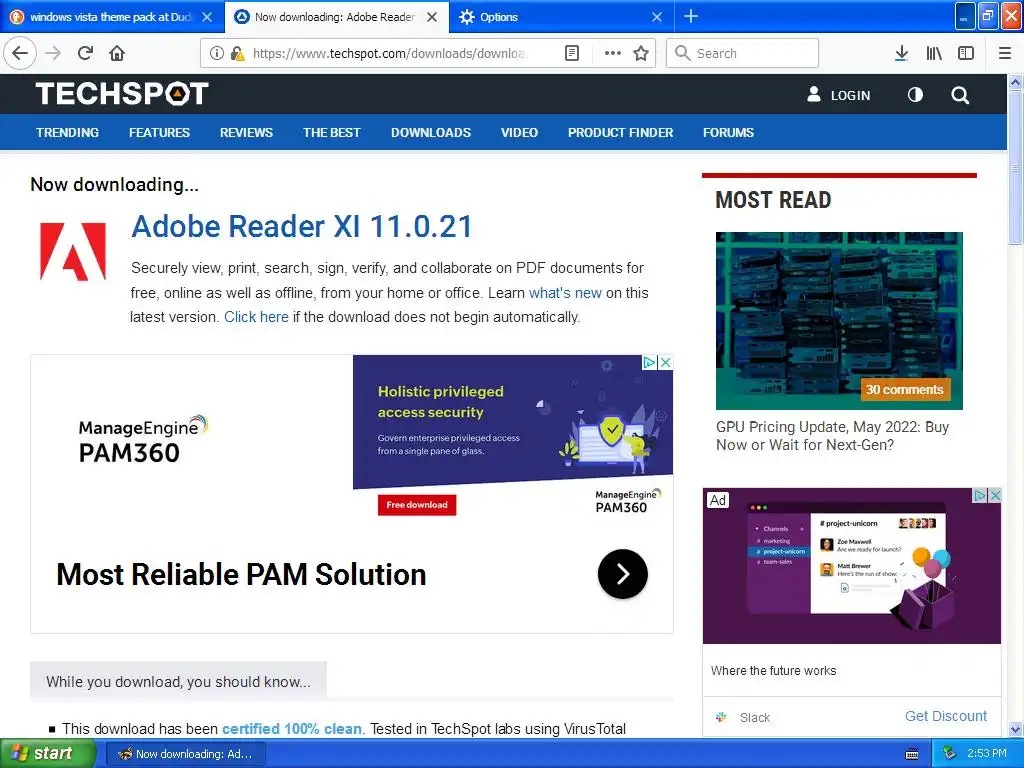
Task: Open the Adobe Reader XI 11.0.21 title link
Action: pos(302,227)
